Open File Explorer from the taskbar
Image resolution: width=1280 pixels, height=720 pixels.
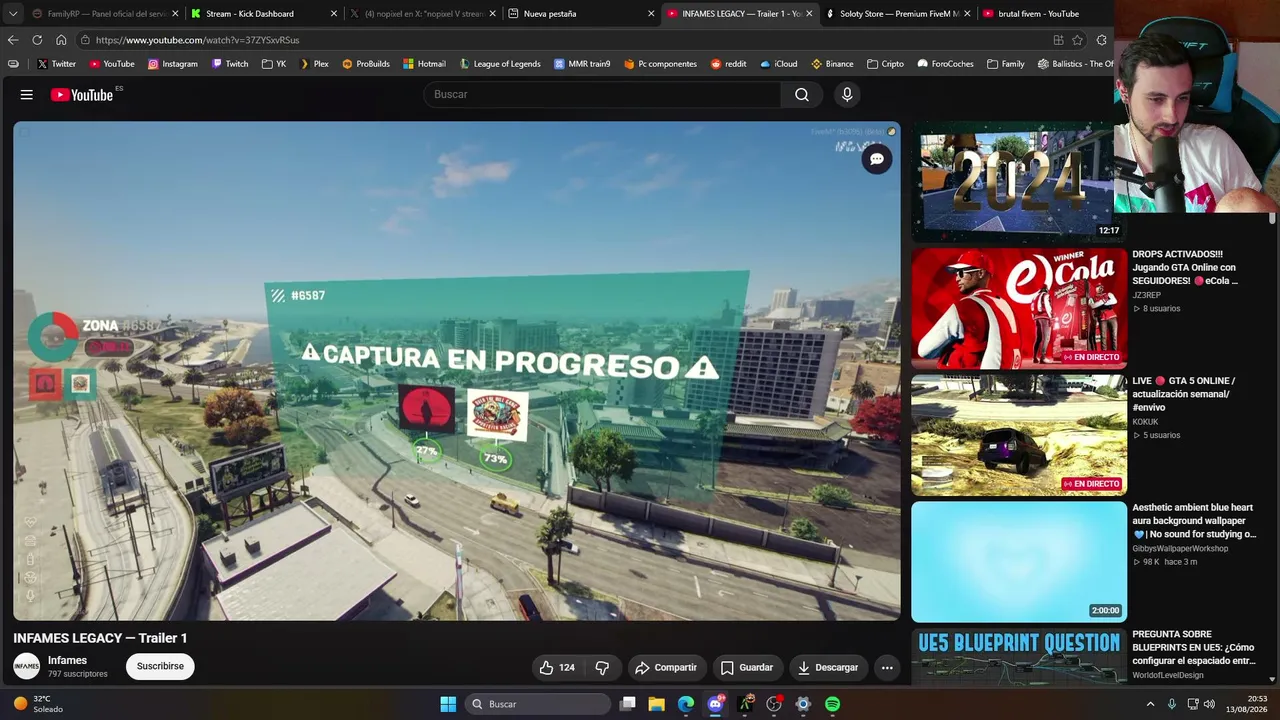(656, 704)
